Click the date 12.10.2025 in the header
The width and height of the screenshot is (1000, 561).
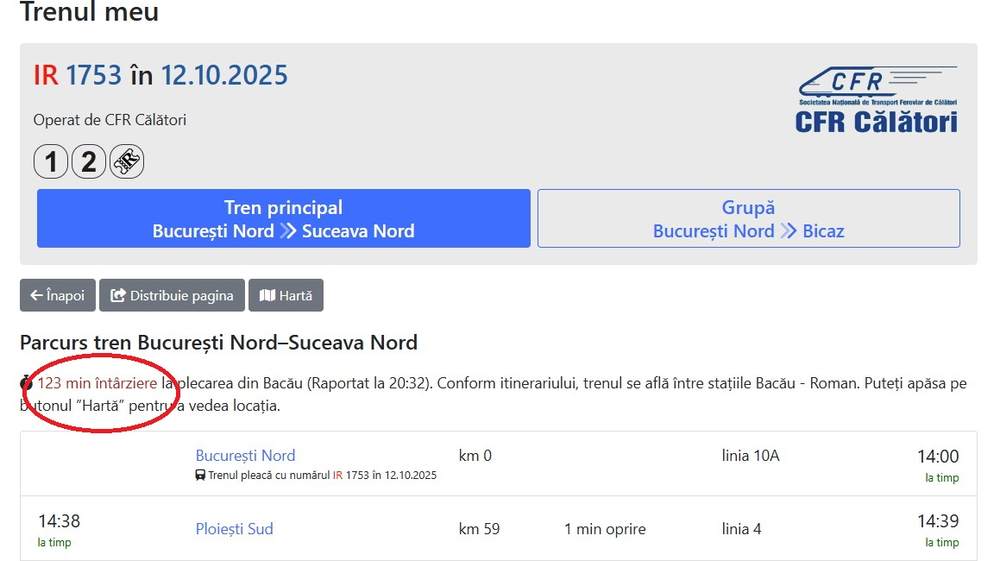(224, 75)
